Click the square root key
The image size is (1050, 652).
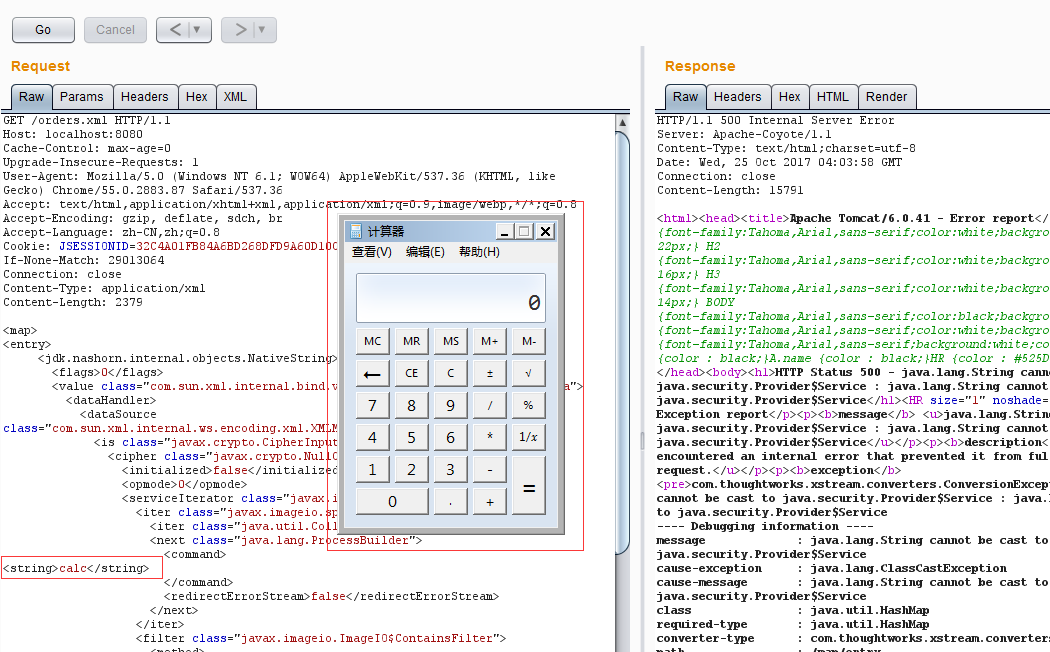tap(529, 374)
